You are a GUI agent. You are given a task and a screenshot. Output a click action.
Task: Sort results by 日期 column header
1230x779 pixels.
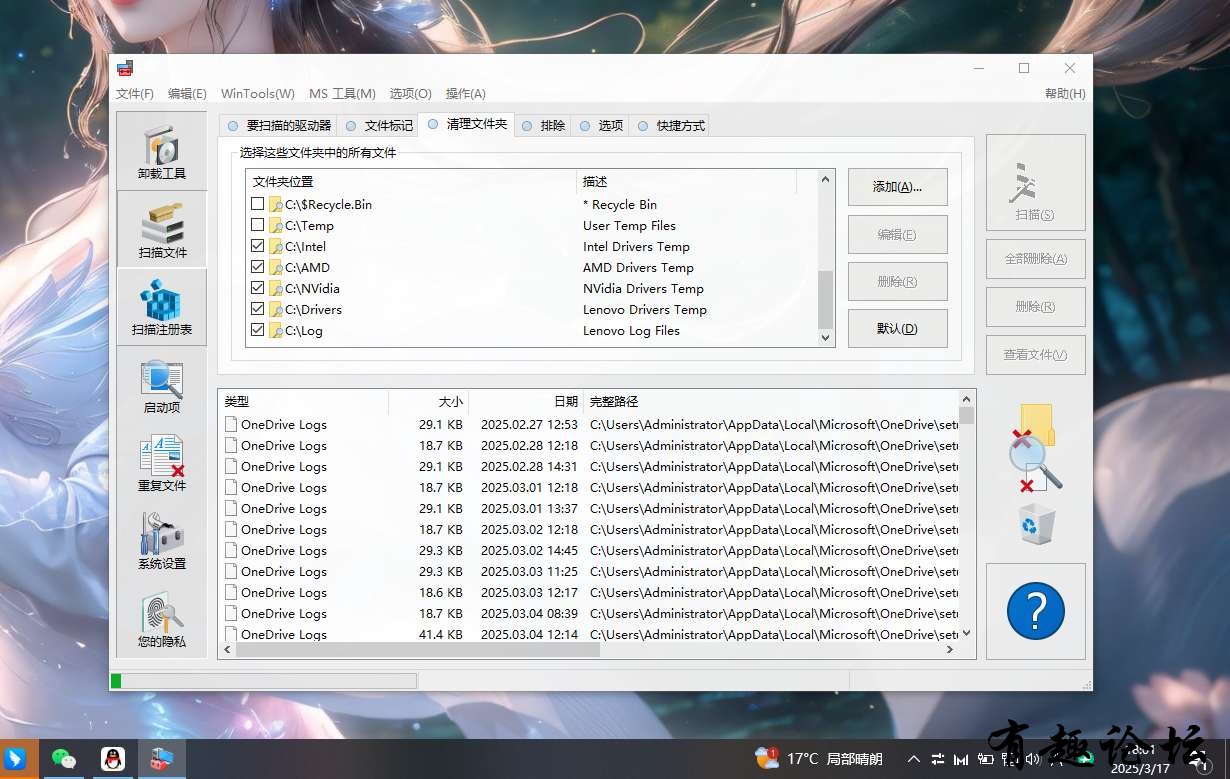[x=526, y=402]
